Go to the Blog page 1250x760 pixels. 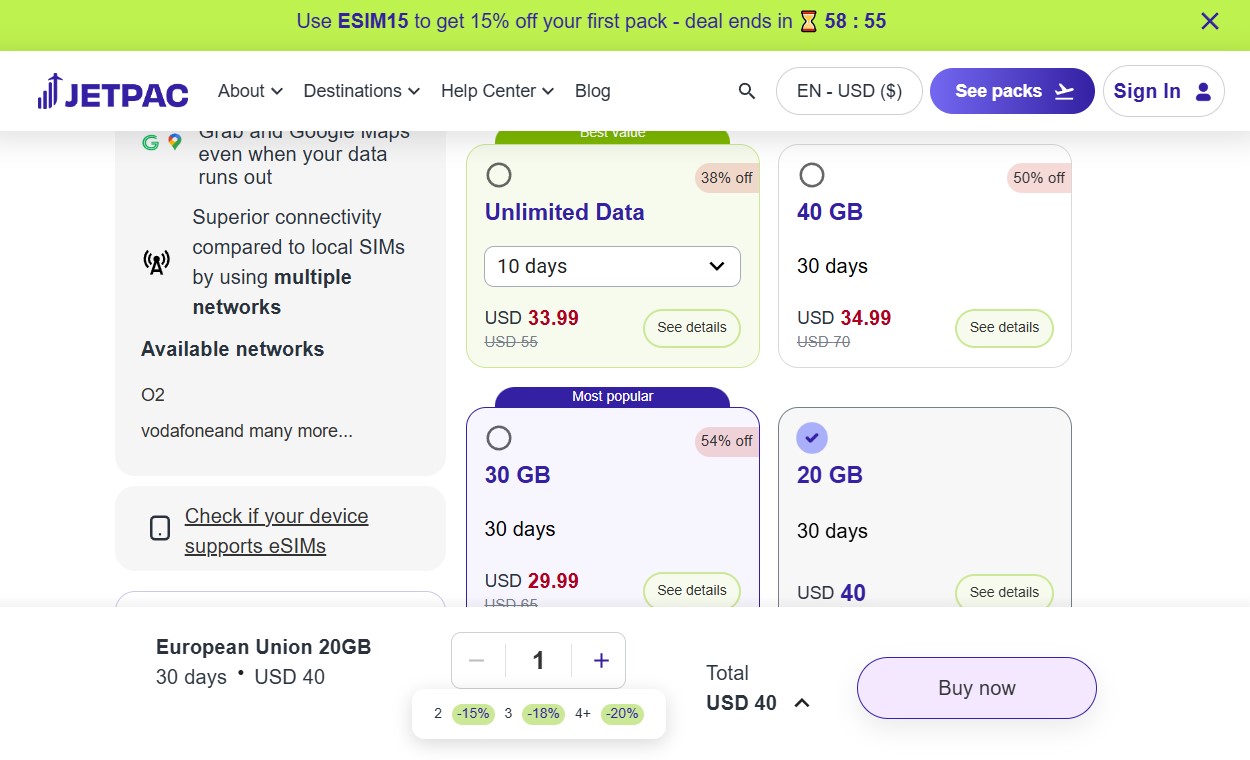(592, 91)
